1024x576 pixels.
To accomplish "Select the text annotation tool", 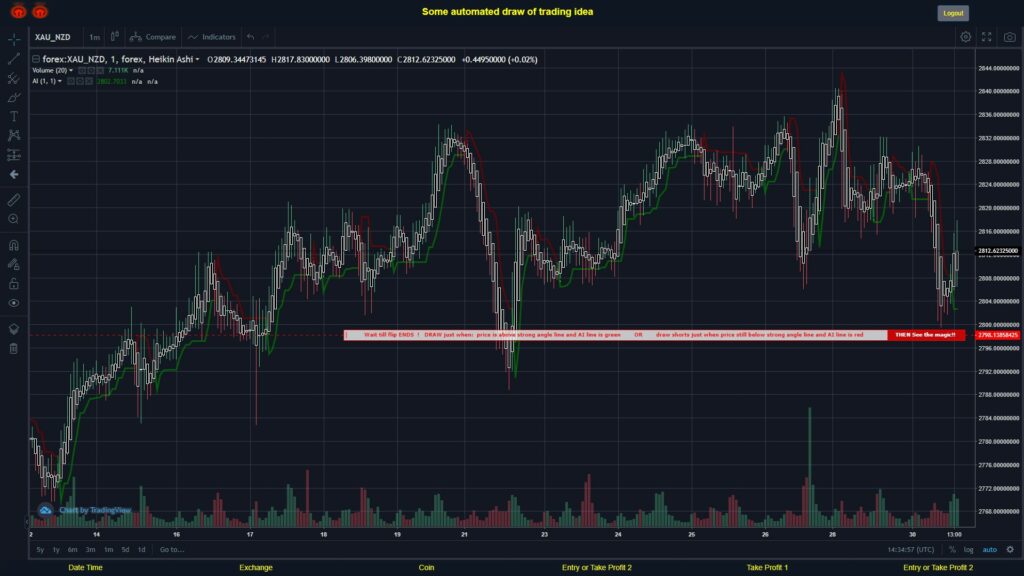I will pyautogui.click(x=14, y=116).
